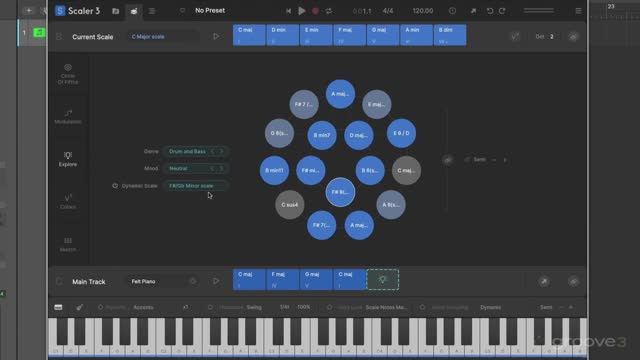Select the robot assistant icon in header

134,11
